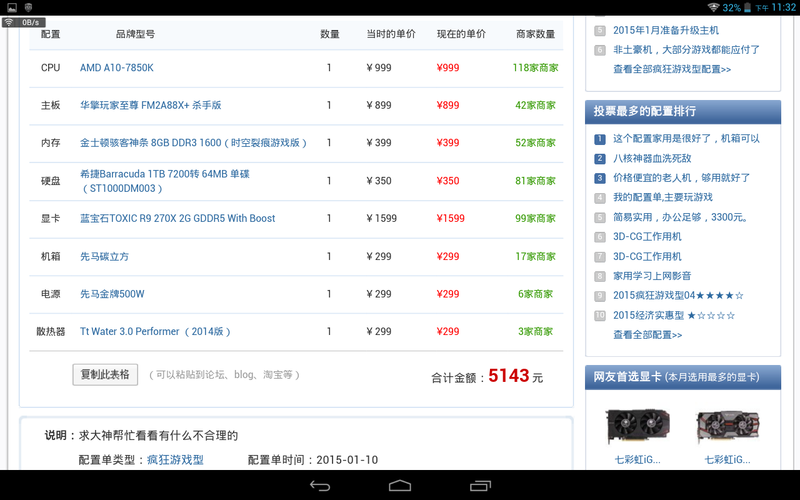Tap the Wi-Fi status icon in status bar
The height and width of the screenshot is (500, 800).
coord(713,7)
